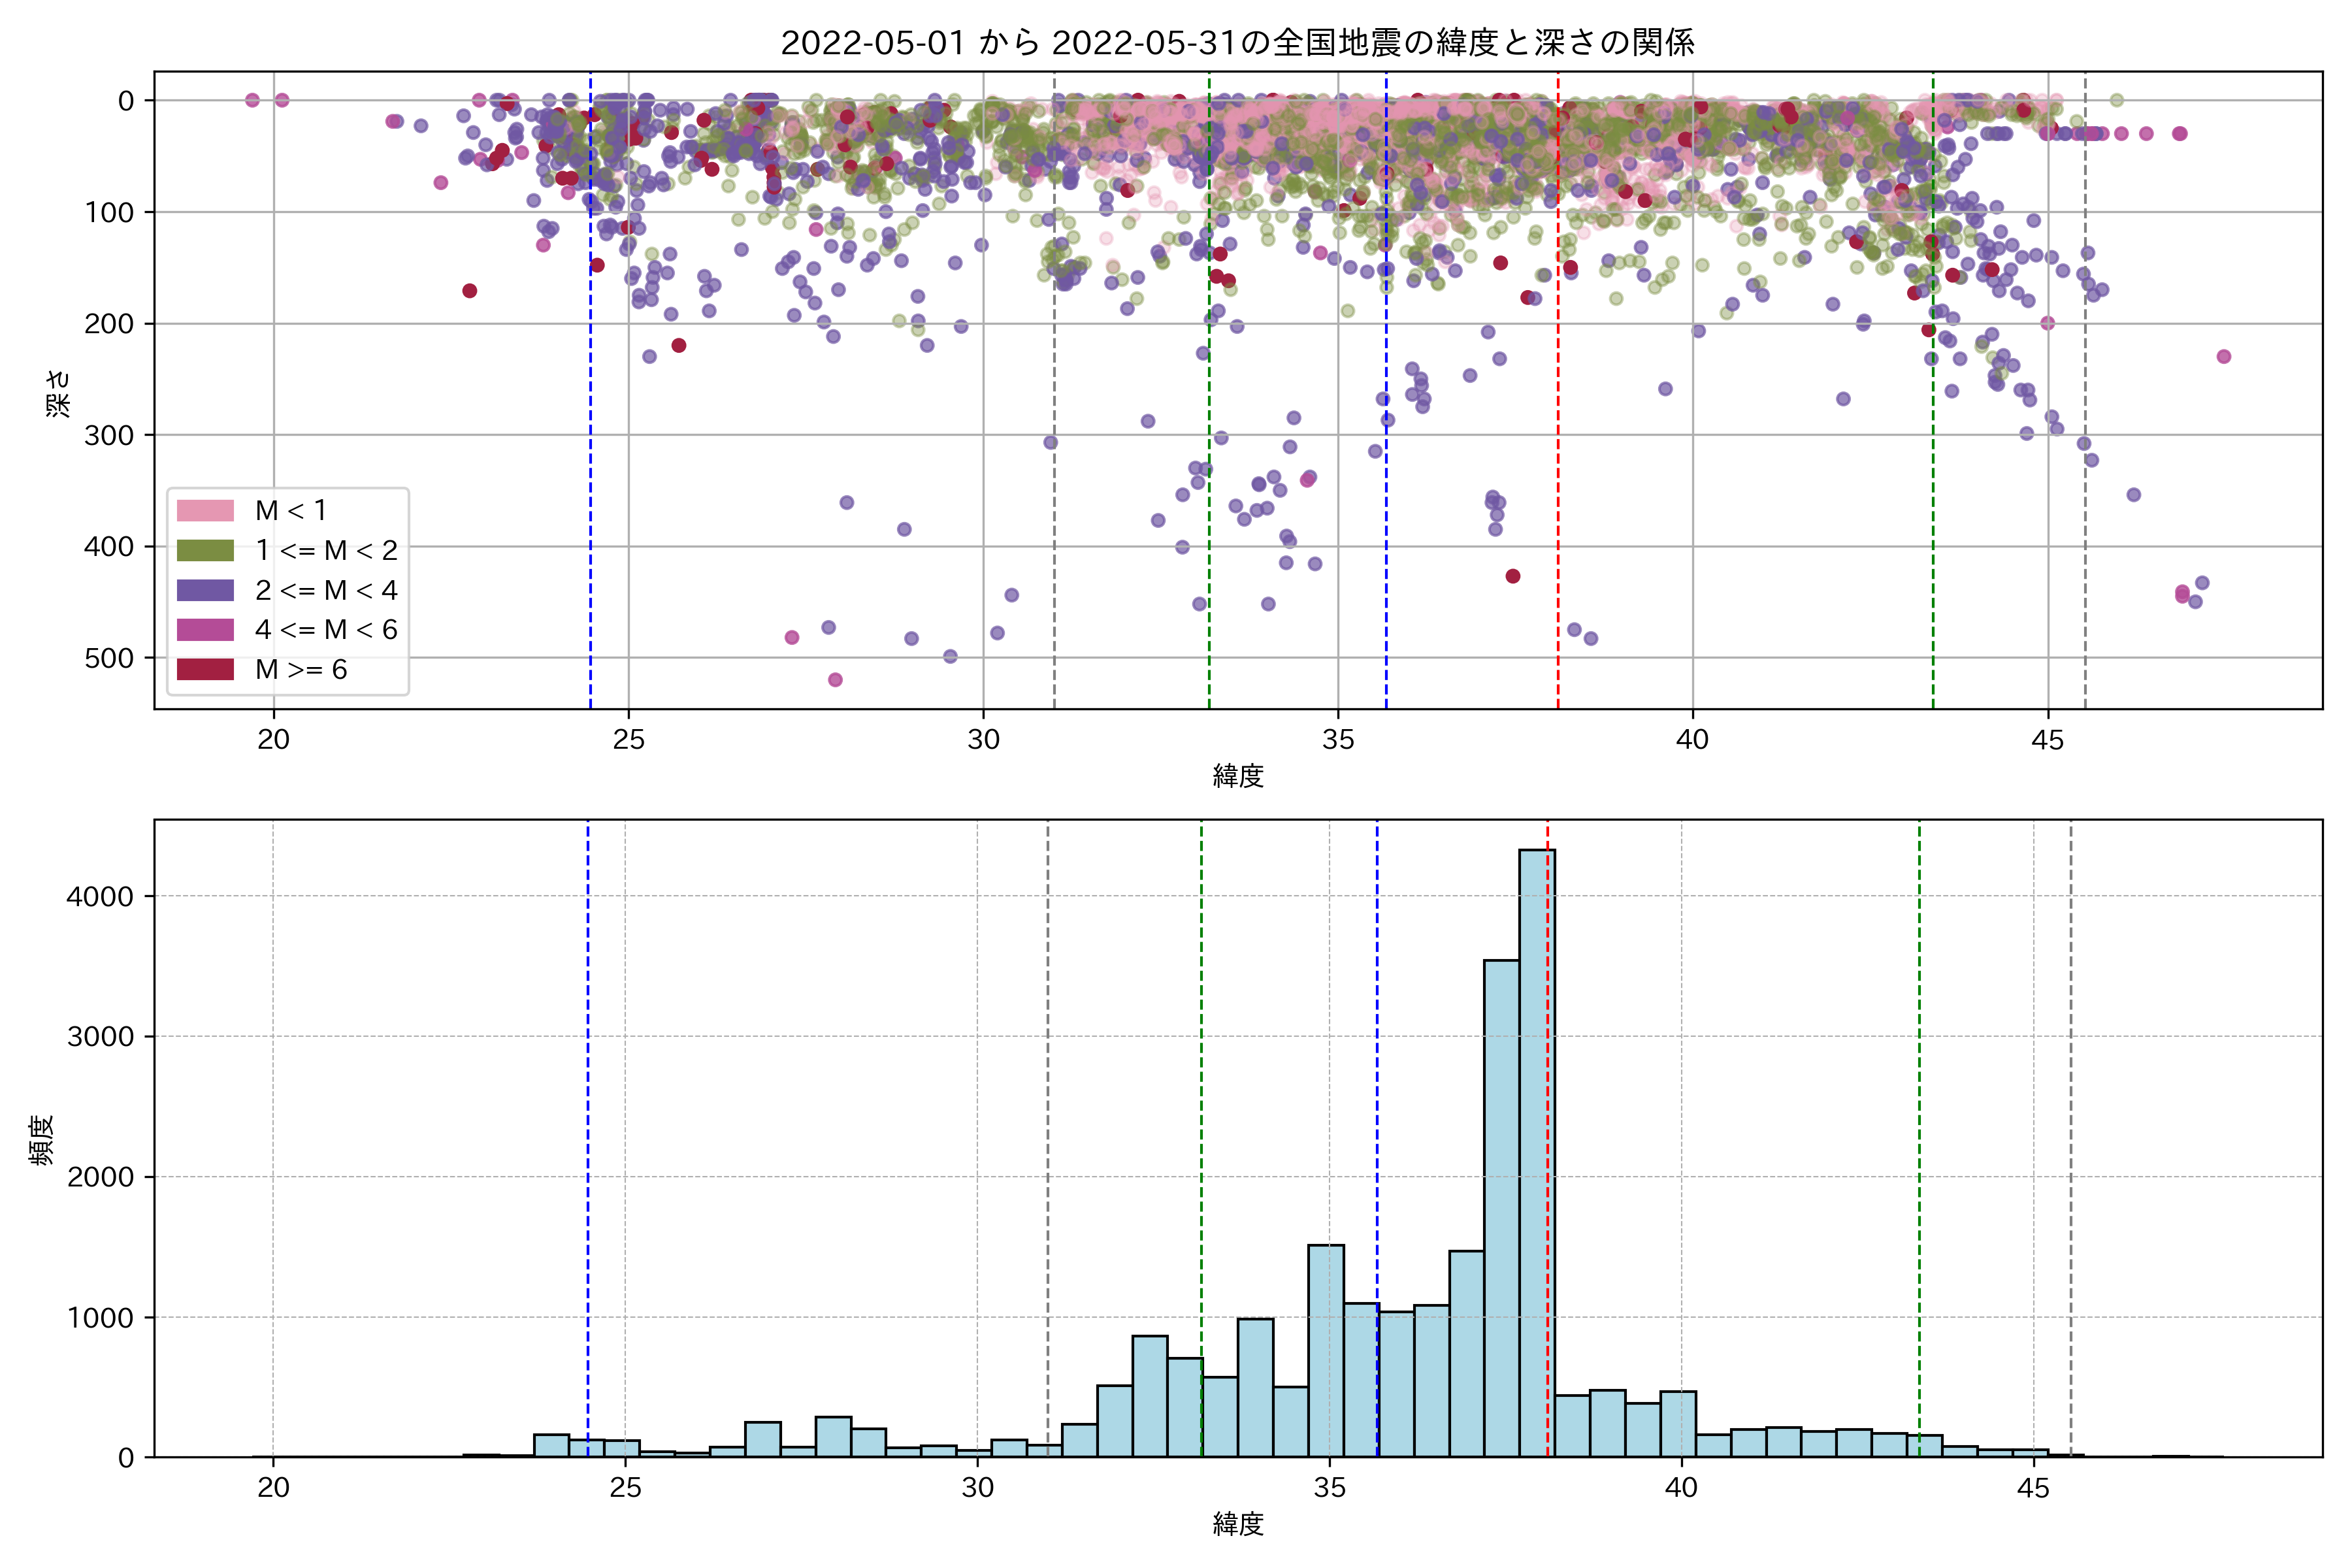Click the magenta 4 <= M < 6 legend swatch
This screenshot has height=1568, width=2352.
(x=205, y=630)
